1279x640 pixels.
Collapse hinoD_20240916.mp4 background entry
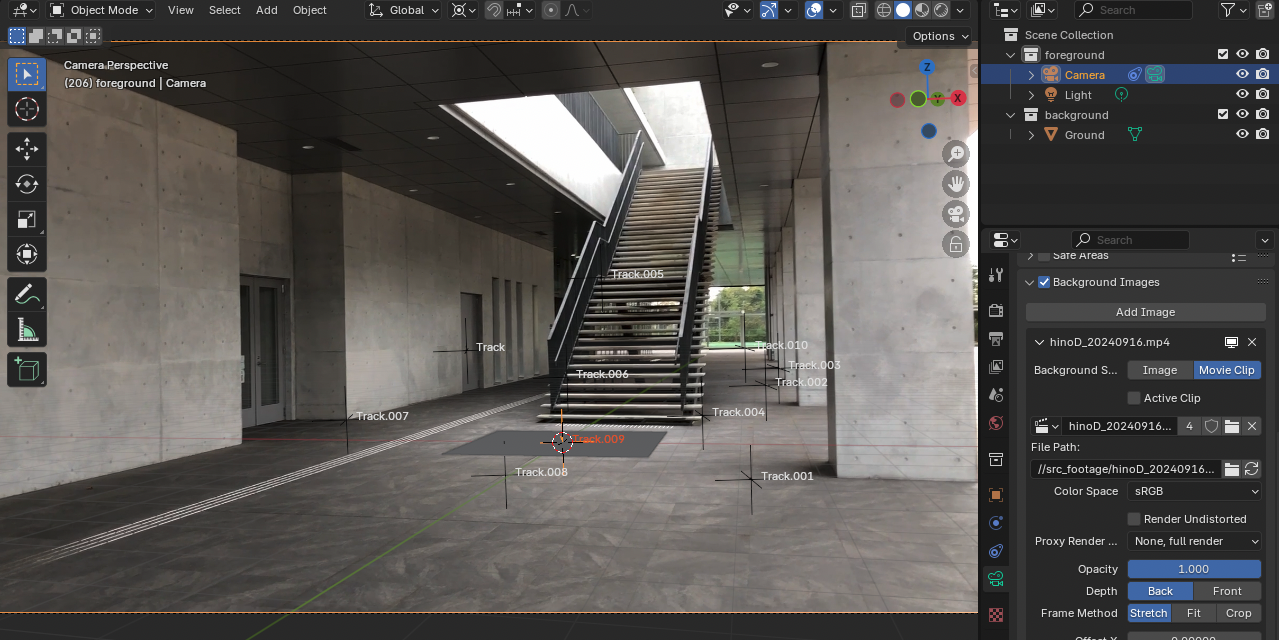[x=1039, y=342]
